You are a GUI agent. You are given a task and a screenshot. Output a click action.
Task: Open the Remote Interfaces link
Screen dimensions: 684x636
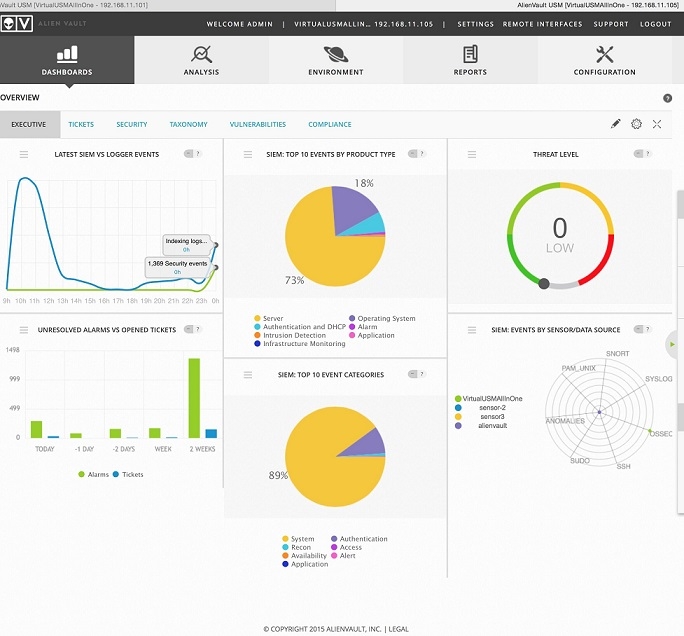(x=542, y=24)
